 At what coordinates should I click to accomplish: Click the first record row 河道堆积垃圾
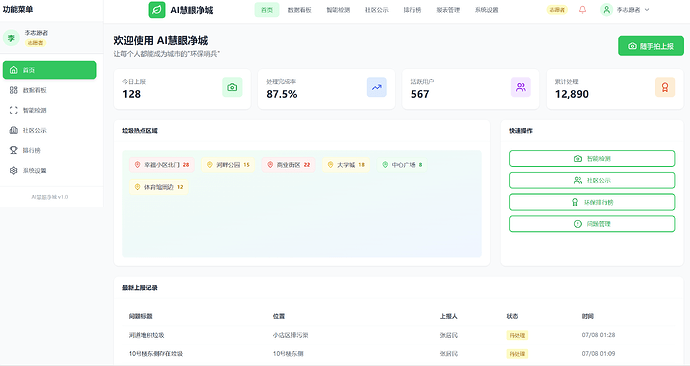398,335
